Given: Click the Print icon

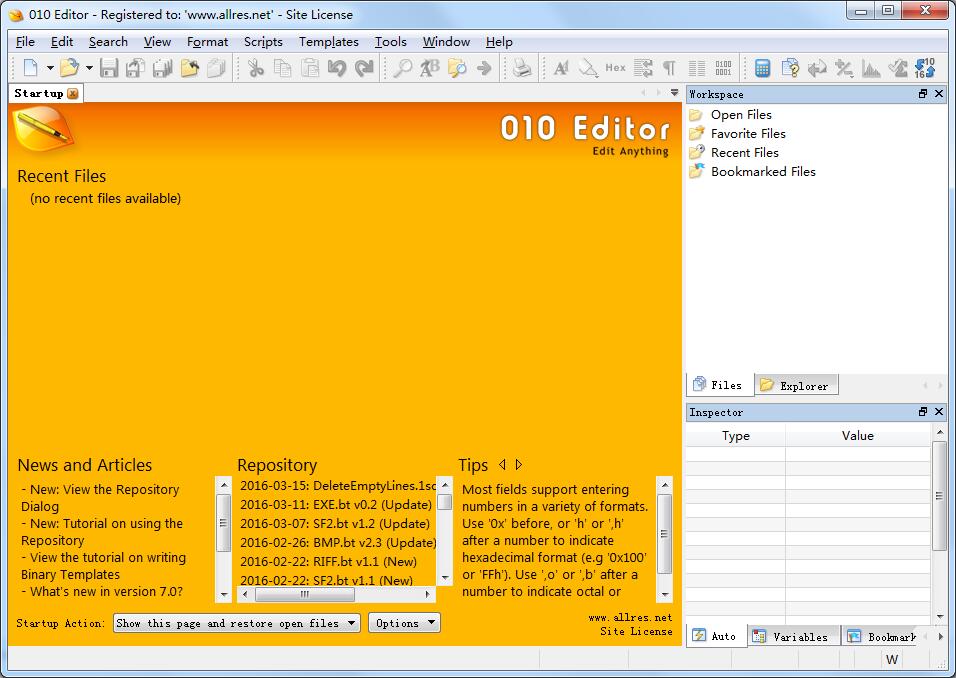Looking at the screenshot, I should (x=522, y=68).
